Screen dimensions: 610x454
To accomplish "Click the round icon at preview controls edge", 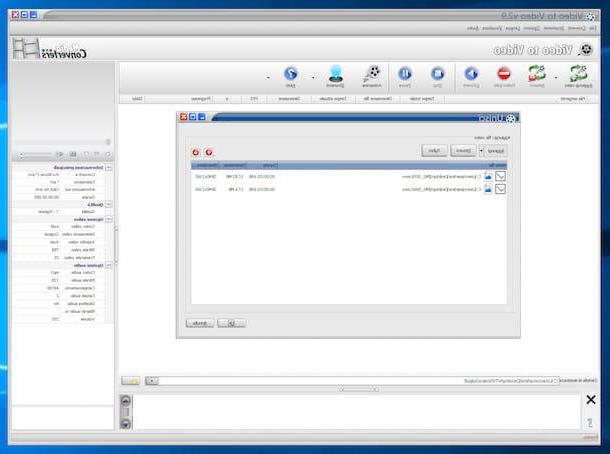I will [108, 154].
